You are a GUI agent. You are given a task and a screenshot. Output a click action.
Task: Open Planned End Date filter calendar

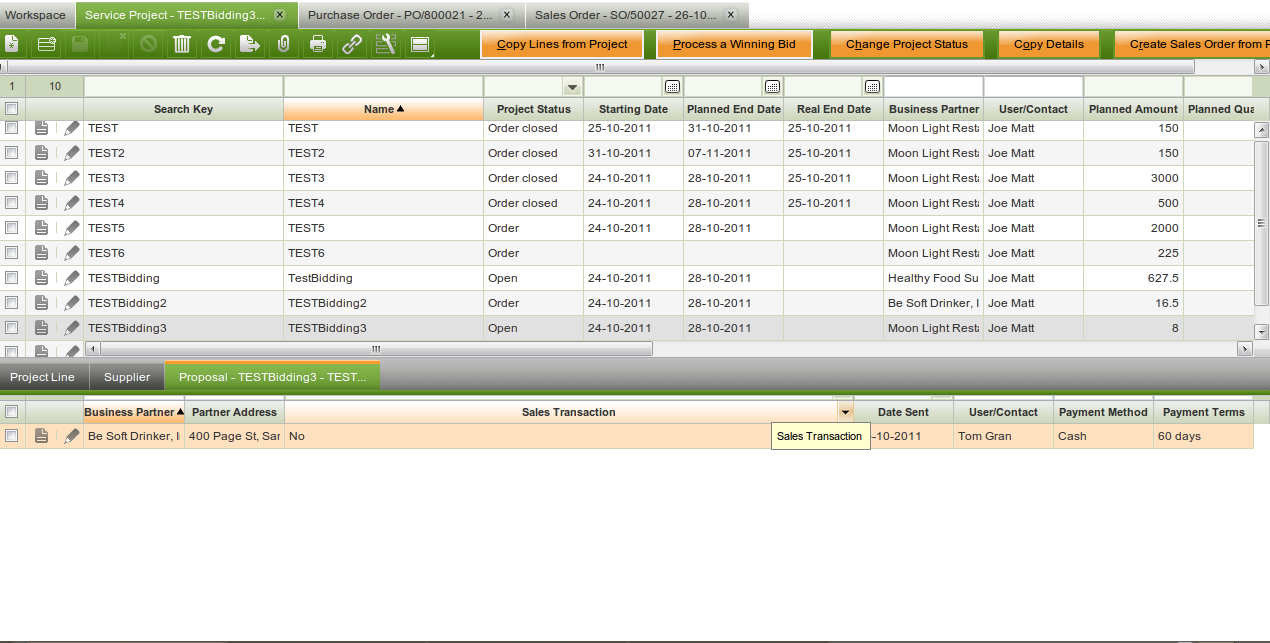(x=772, y=87)
